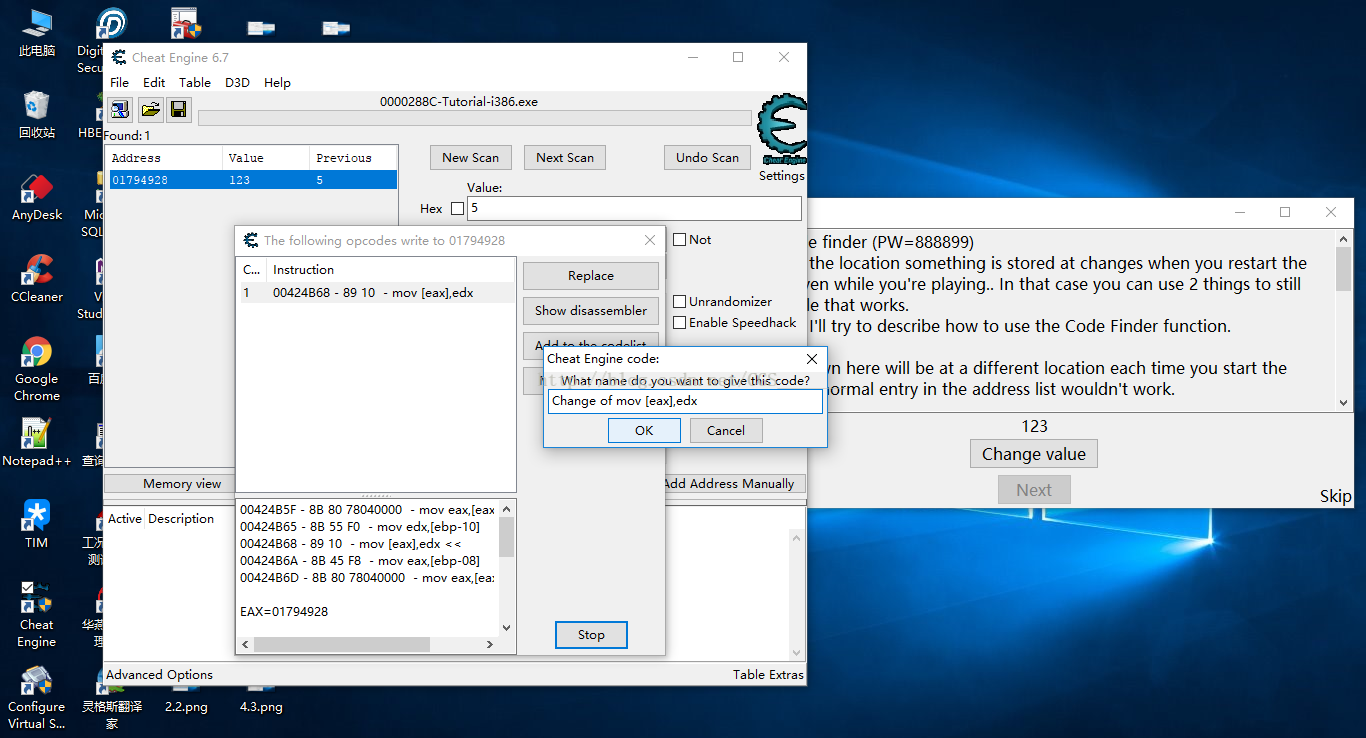This screenshot has width=1366, height=738.
Task: Open the Table menu
Action: (195, 83)
